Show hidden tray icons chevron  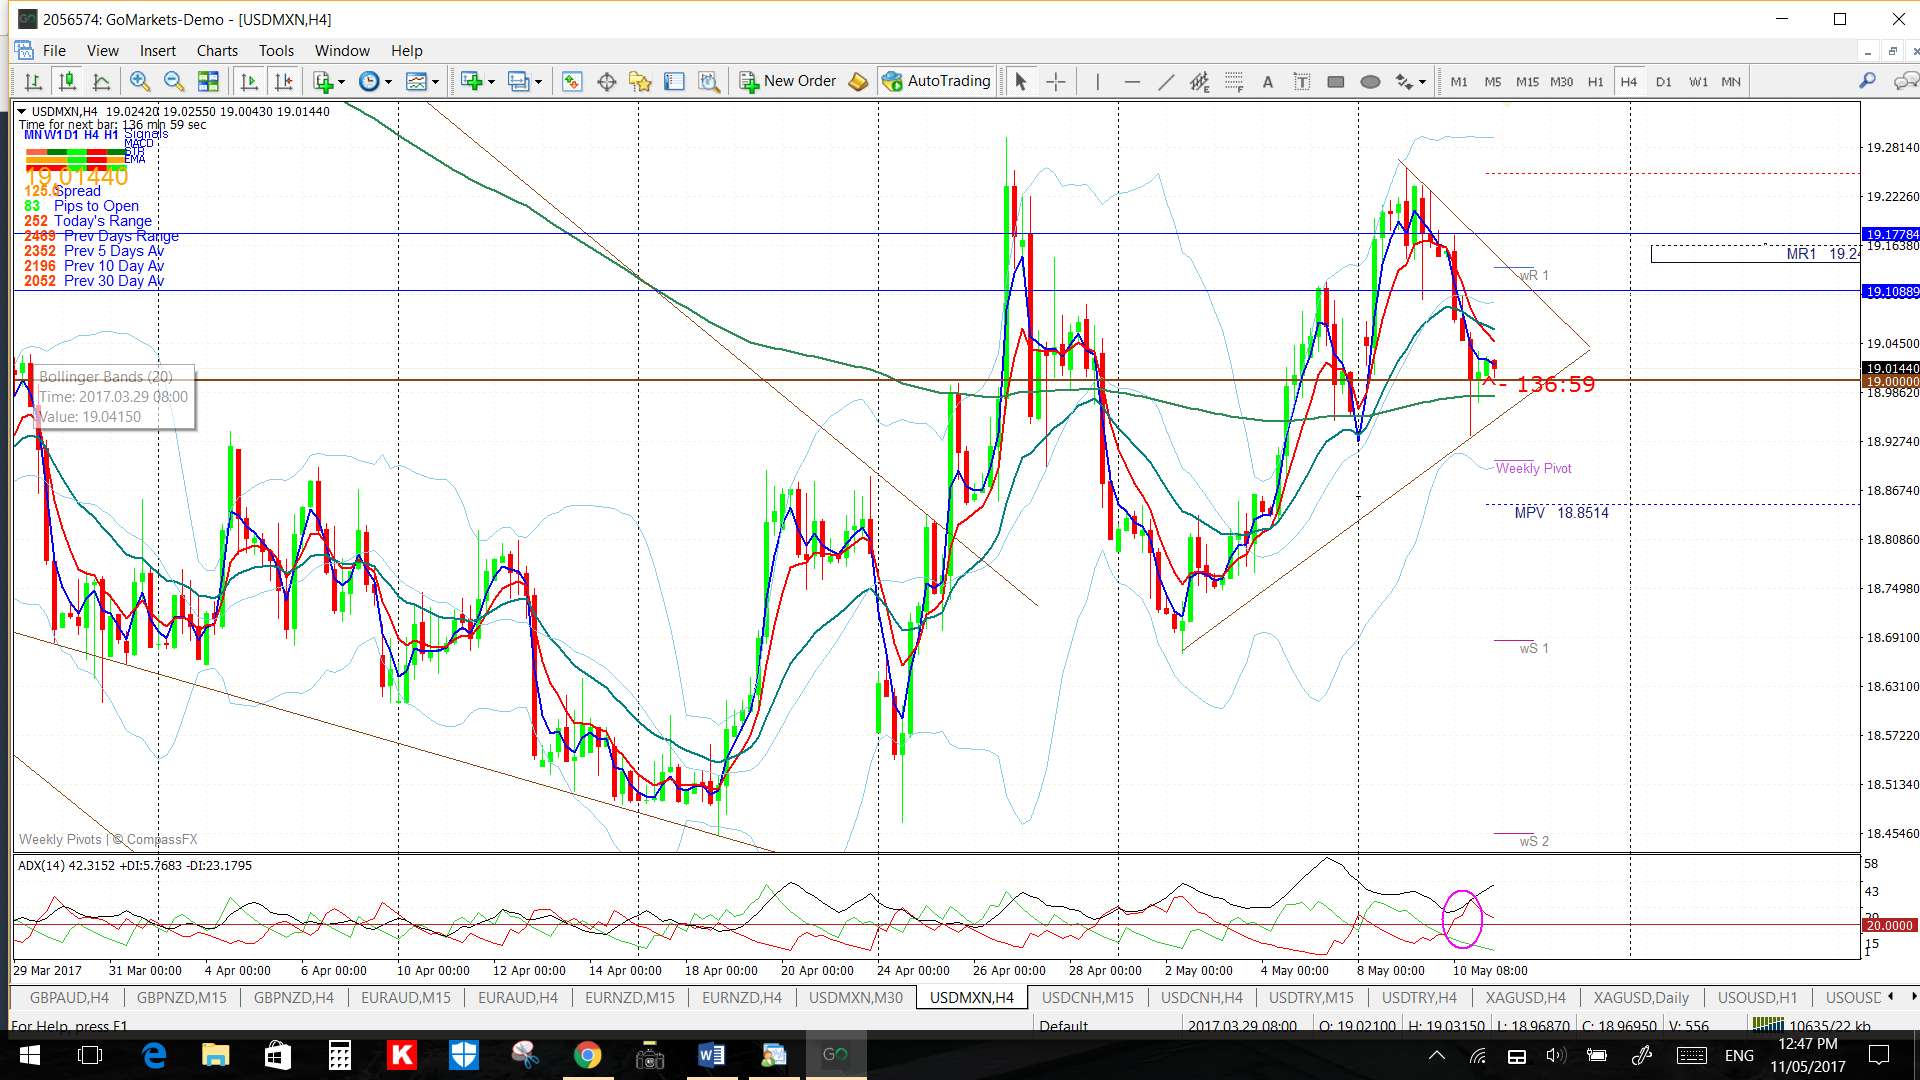[x=1437, y=1055]
